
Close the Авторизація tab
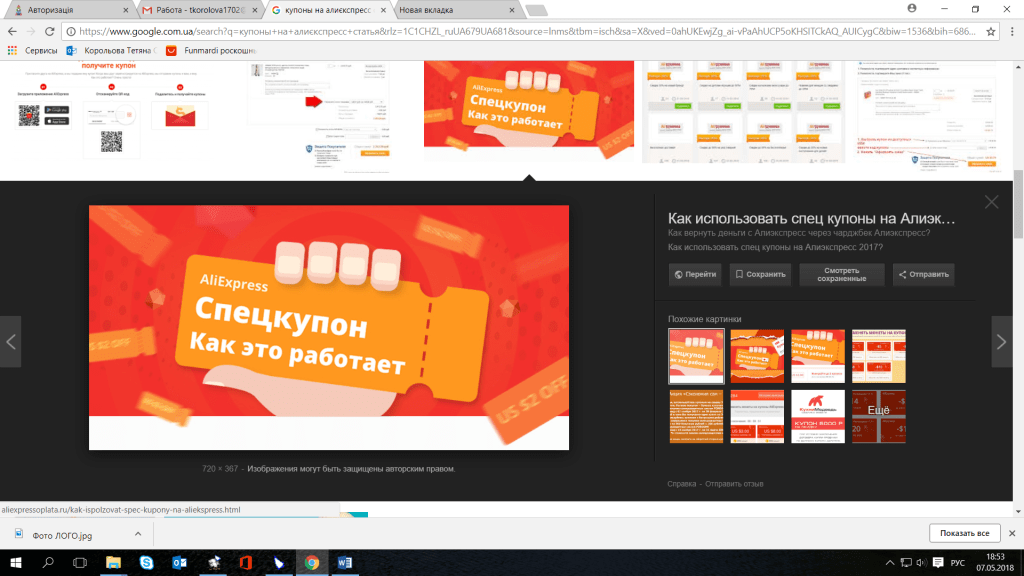click(x=125, y=10)
